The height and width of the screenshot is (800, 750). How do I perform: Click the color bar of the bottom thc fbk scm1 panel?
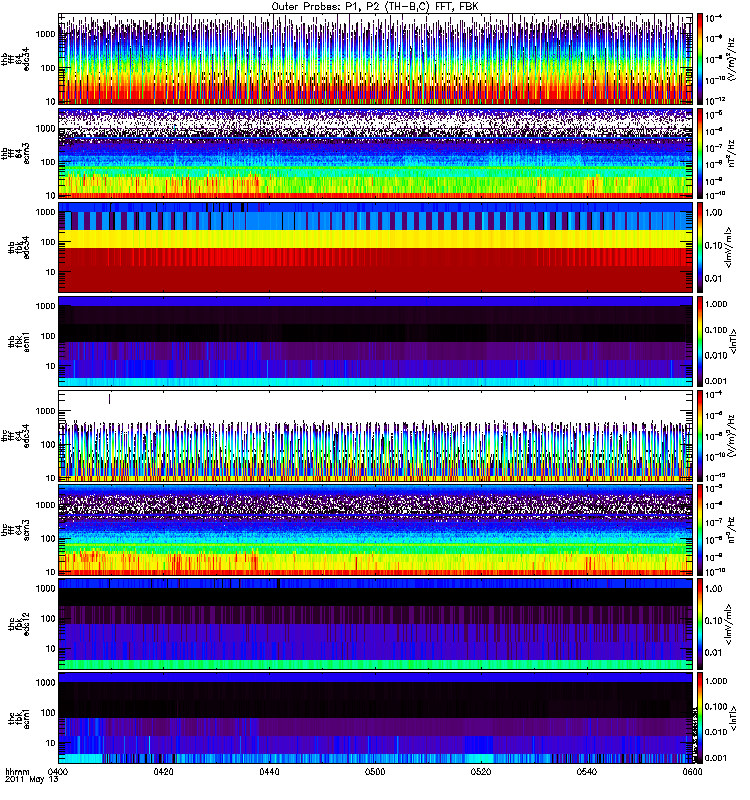[x=700, y=717]
